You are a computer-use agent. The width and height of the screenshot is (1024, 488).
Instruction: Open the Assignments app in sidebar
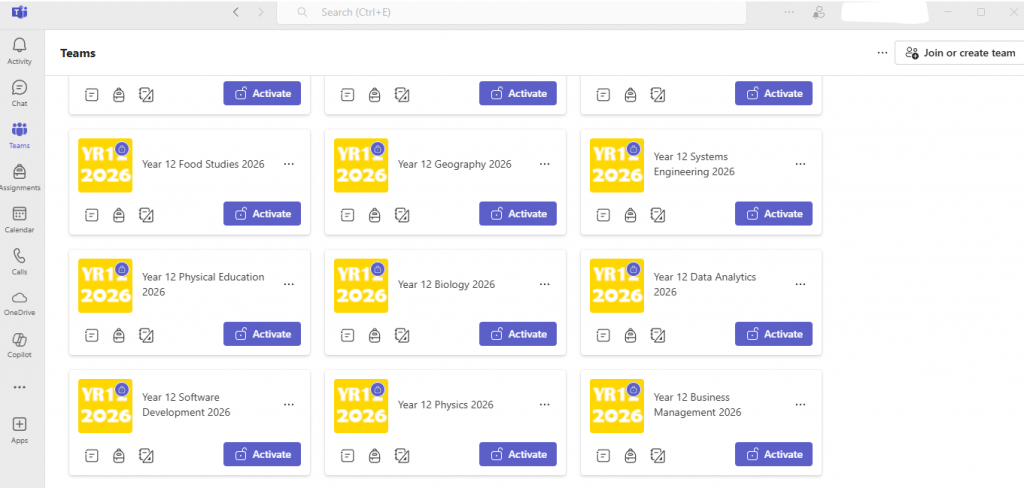click(x=19, y=176)
